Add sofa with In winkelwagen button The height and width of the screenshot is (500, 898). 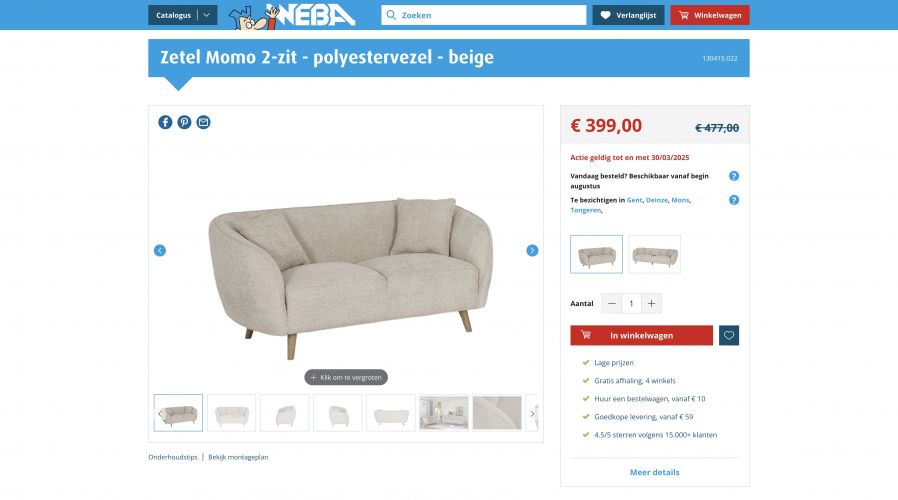(641, 336)
